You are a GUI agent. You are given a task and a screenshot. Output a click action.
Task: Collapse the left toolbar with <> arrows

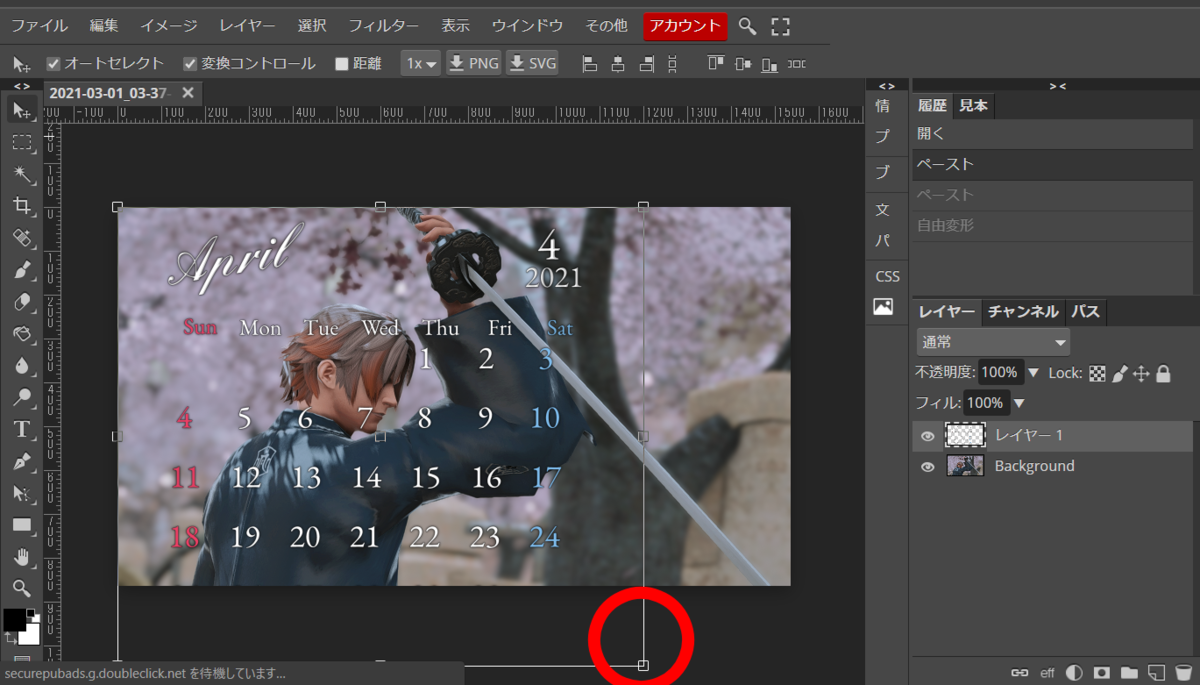click(21, 86)
